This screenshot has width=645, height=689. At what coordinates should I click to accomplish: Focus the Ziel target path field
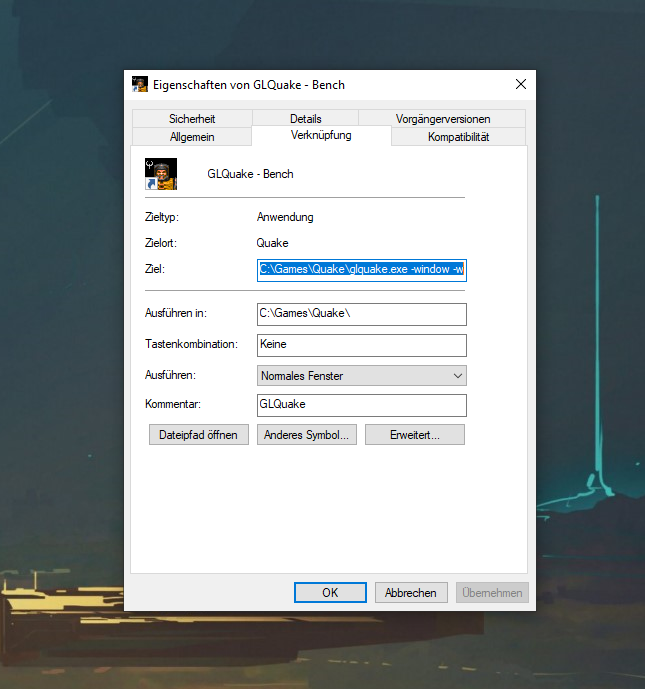pos(362,270)
